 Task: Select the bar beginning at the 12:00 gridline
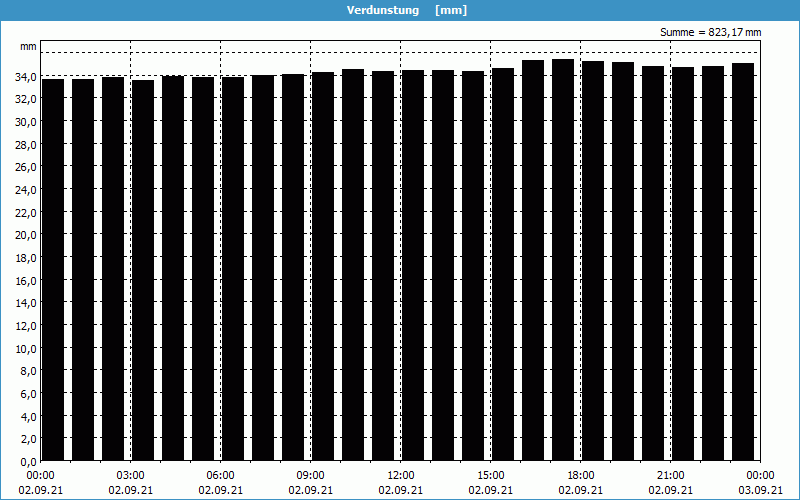click(413, 265)
